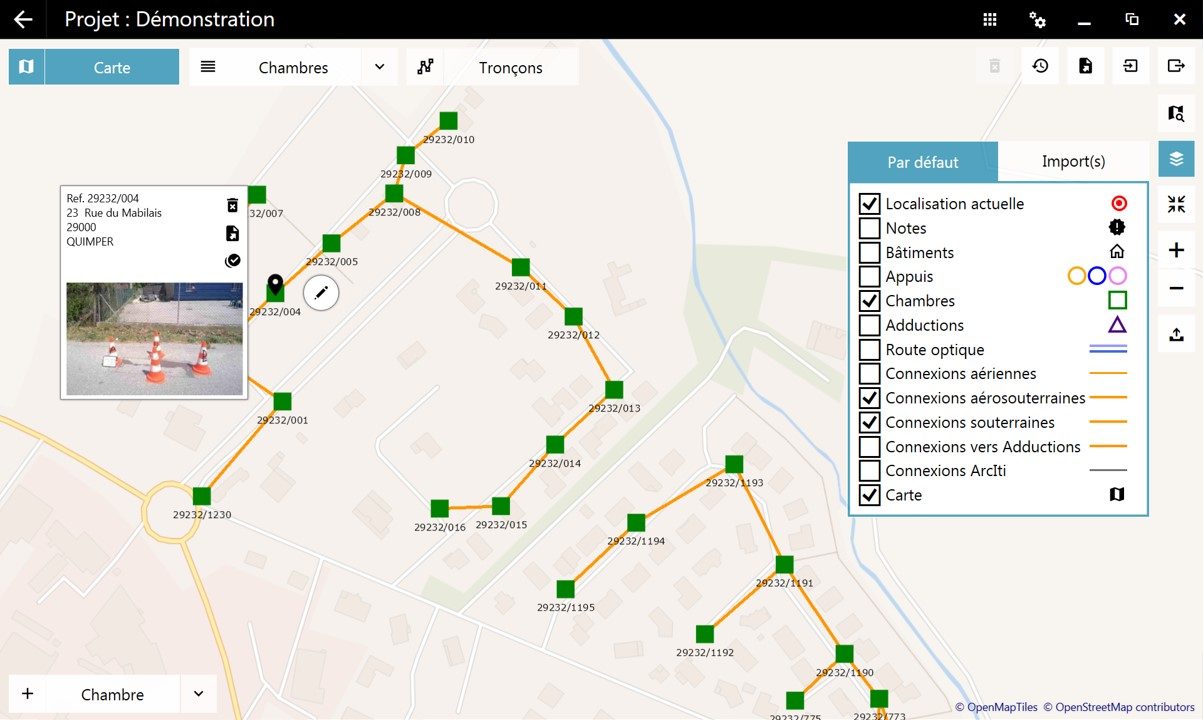
Task: Switch to the Import(s) tab
Action: coord(1073,162)
